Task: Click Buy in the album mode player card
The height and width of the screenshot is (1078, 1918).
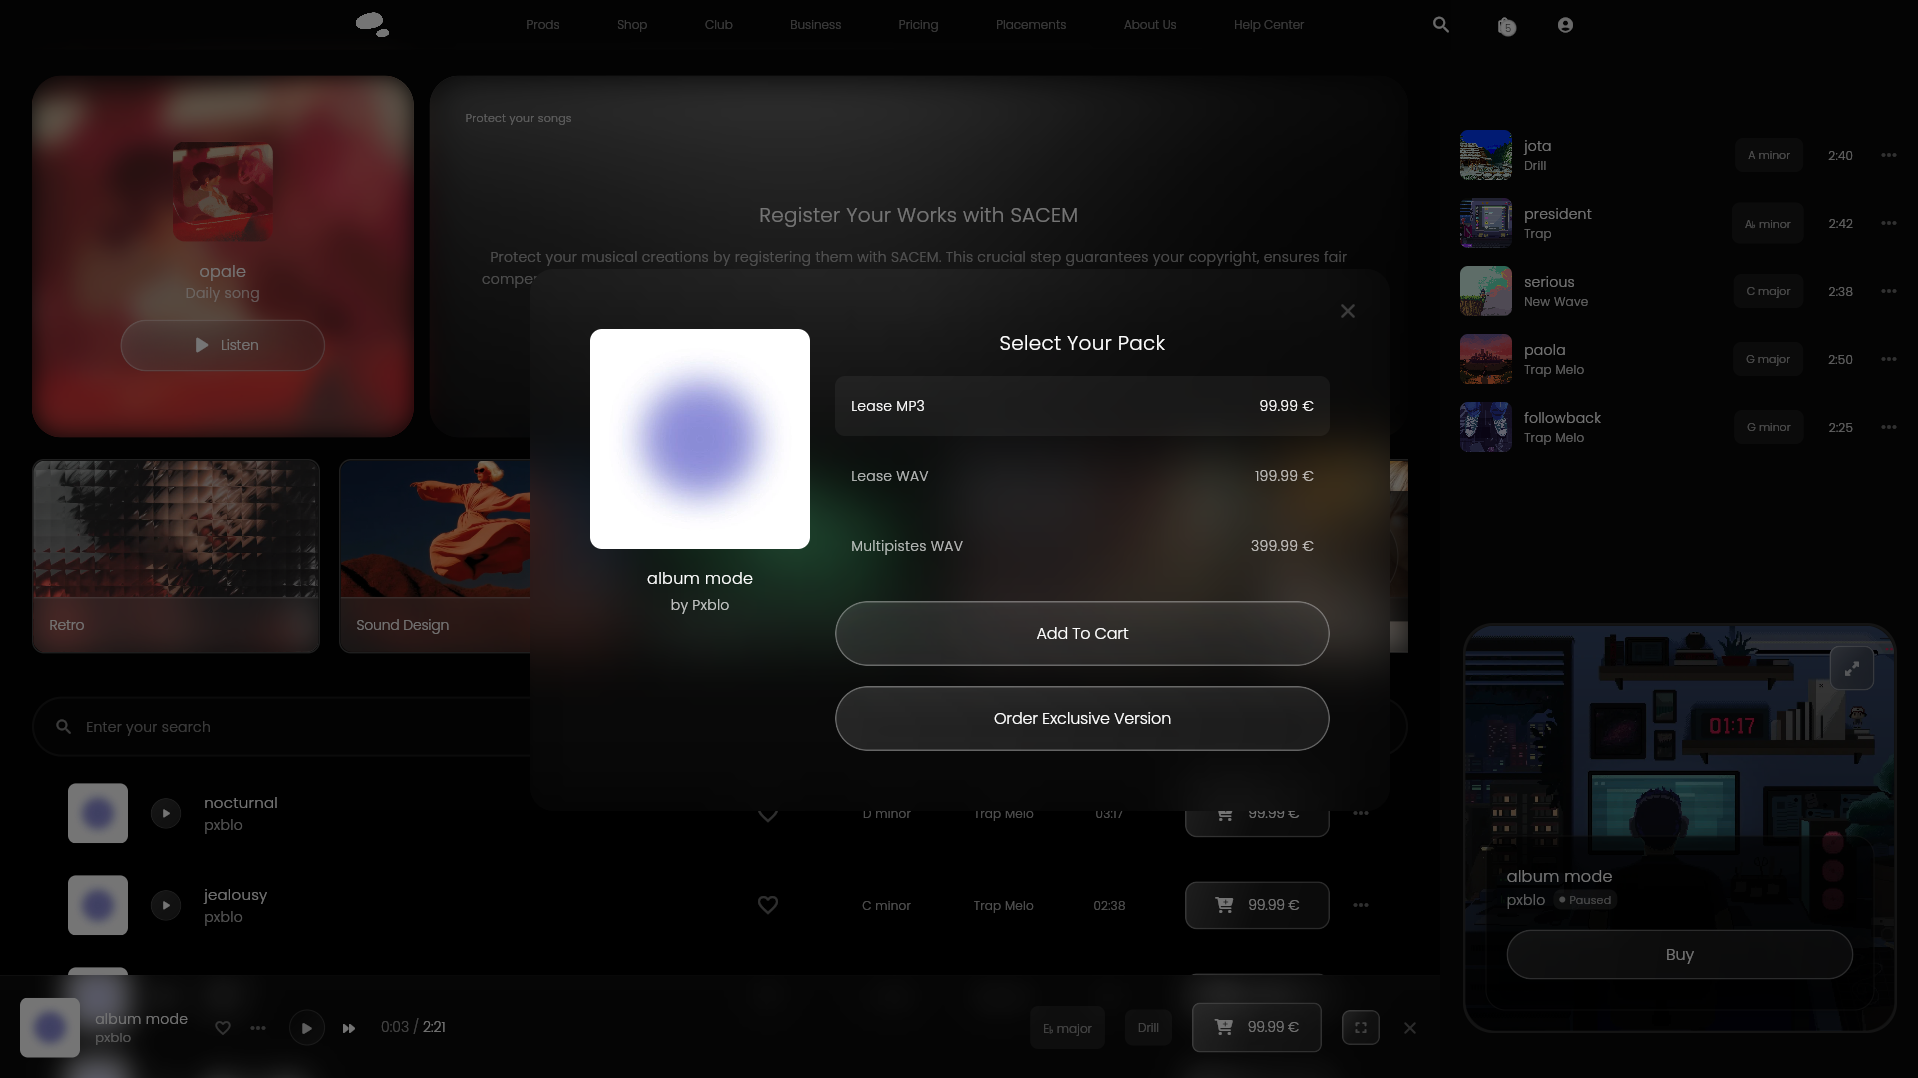Action: point(1679,954)
